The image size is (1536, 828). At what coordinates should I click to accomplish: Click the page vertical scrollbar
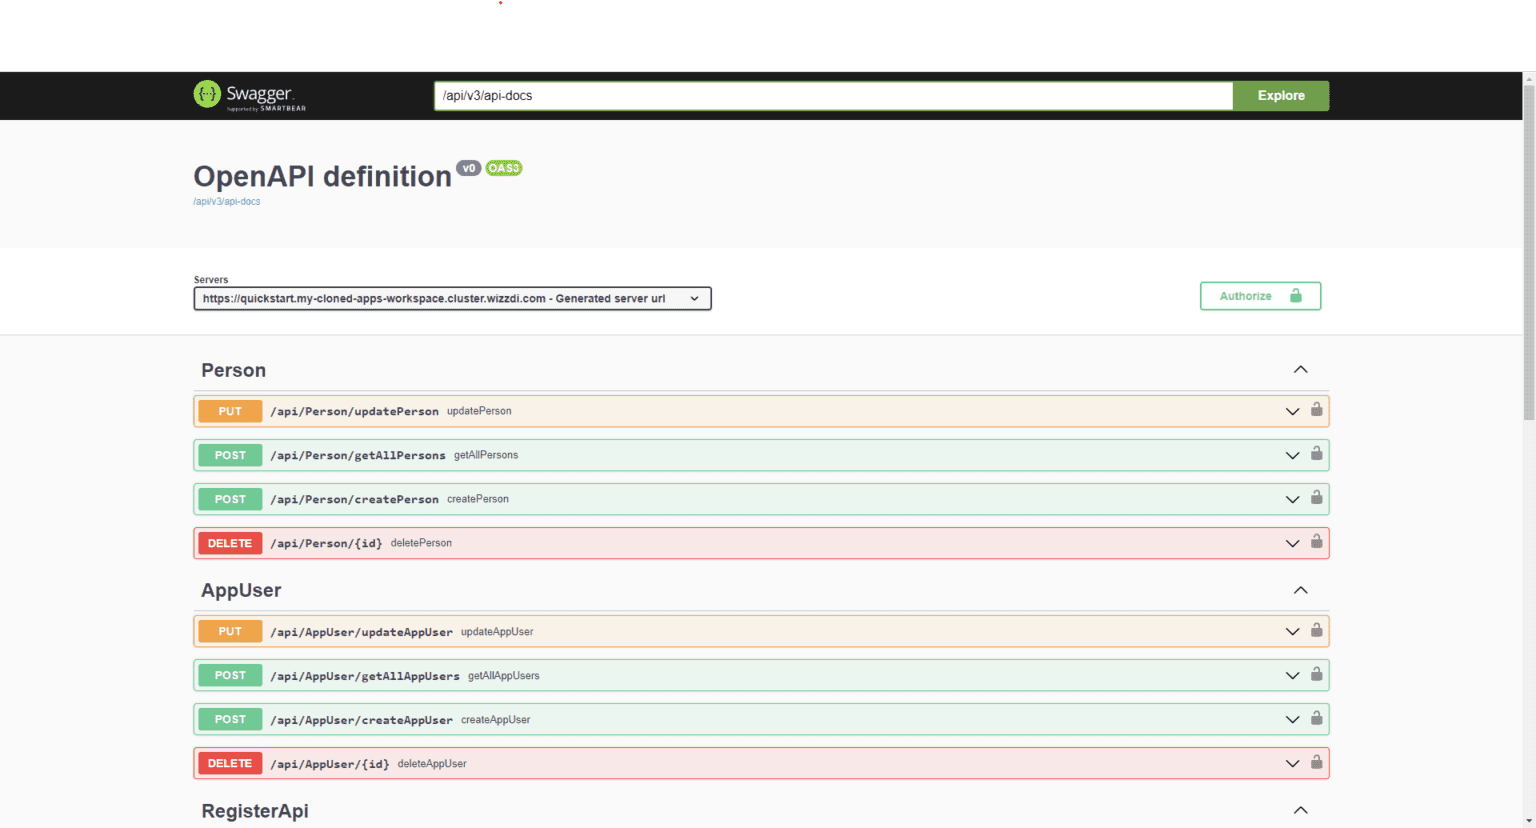click(1528, 250)
